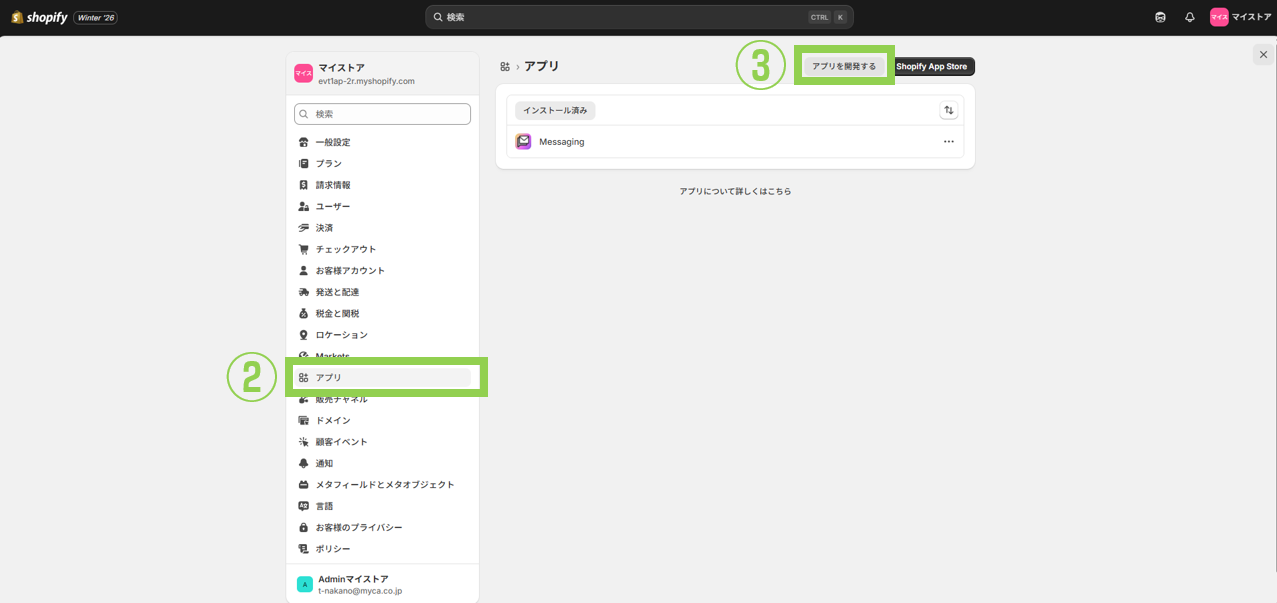The image size is (1277, 603).
Task: Open the Sidekick icon beside the bell
Action: pyautogui.click(x=1160, y=17)
